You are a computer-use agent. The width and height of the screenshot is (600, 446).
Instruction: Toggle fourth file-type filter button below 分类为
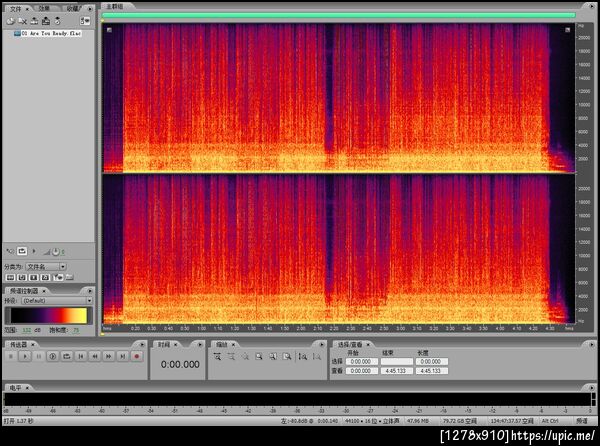[x=45, y=277]
